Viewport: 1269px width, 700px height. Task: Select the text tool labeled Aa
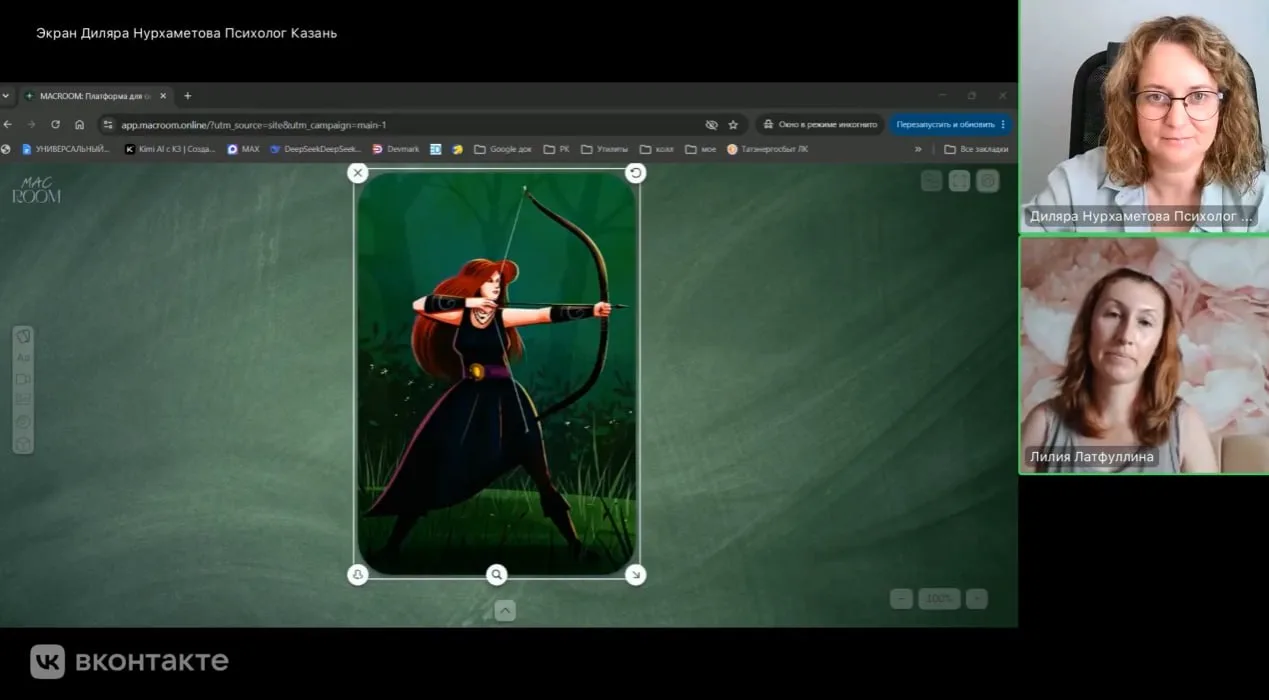tap(23, 357)
